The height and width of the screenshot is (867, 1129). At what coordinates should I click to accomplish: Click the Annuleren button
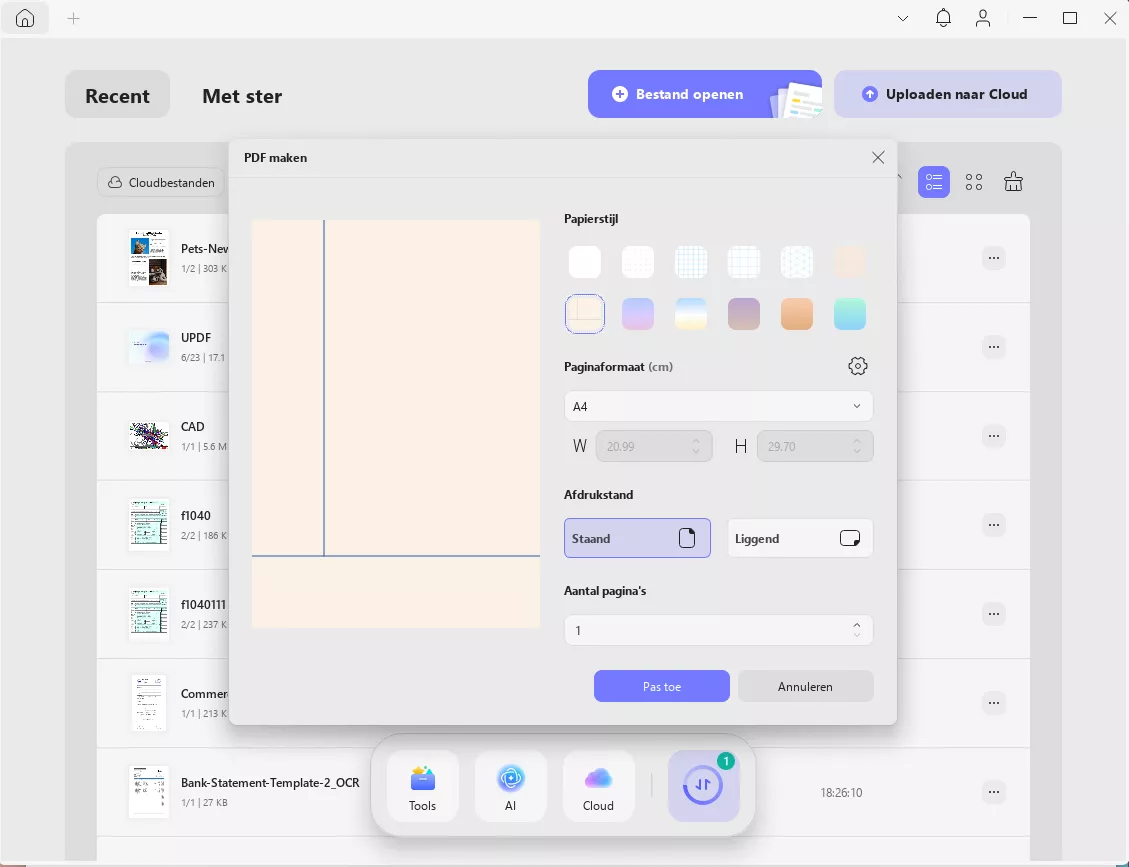pos(806,686)
